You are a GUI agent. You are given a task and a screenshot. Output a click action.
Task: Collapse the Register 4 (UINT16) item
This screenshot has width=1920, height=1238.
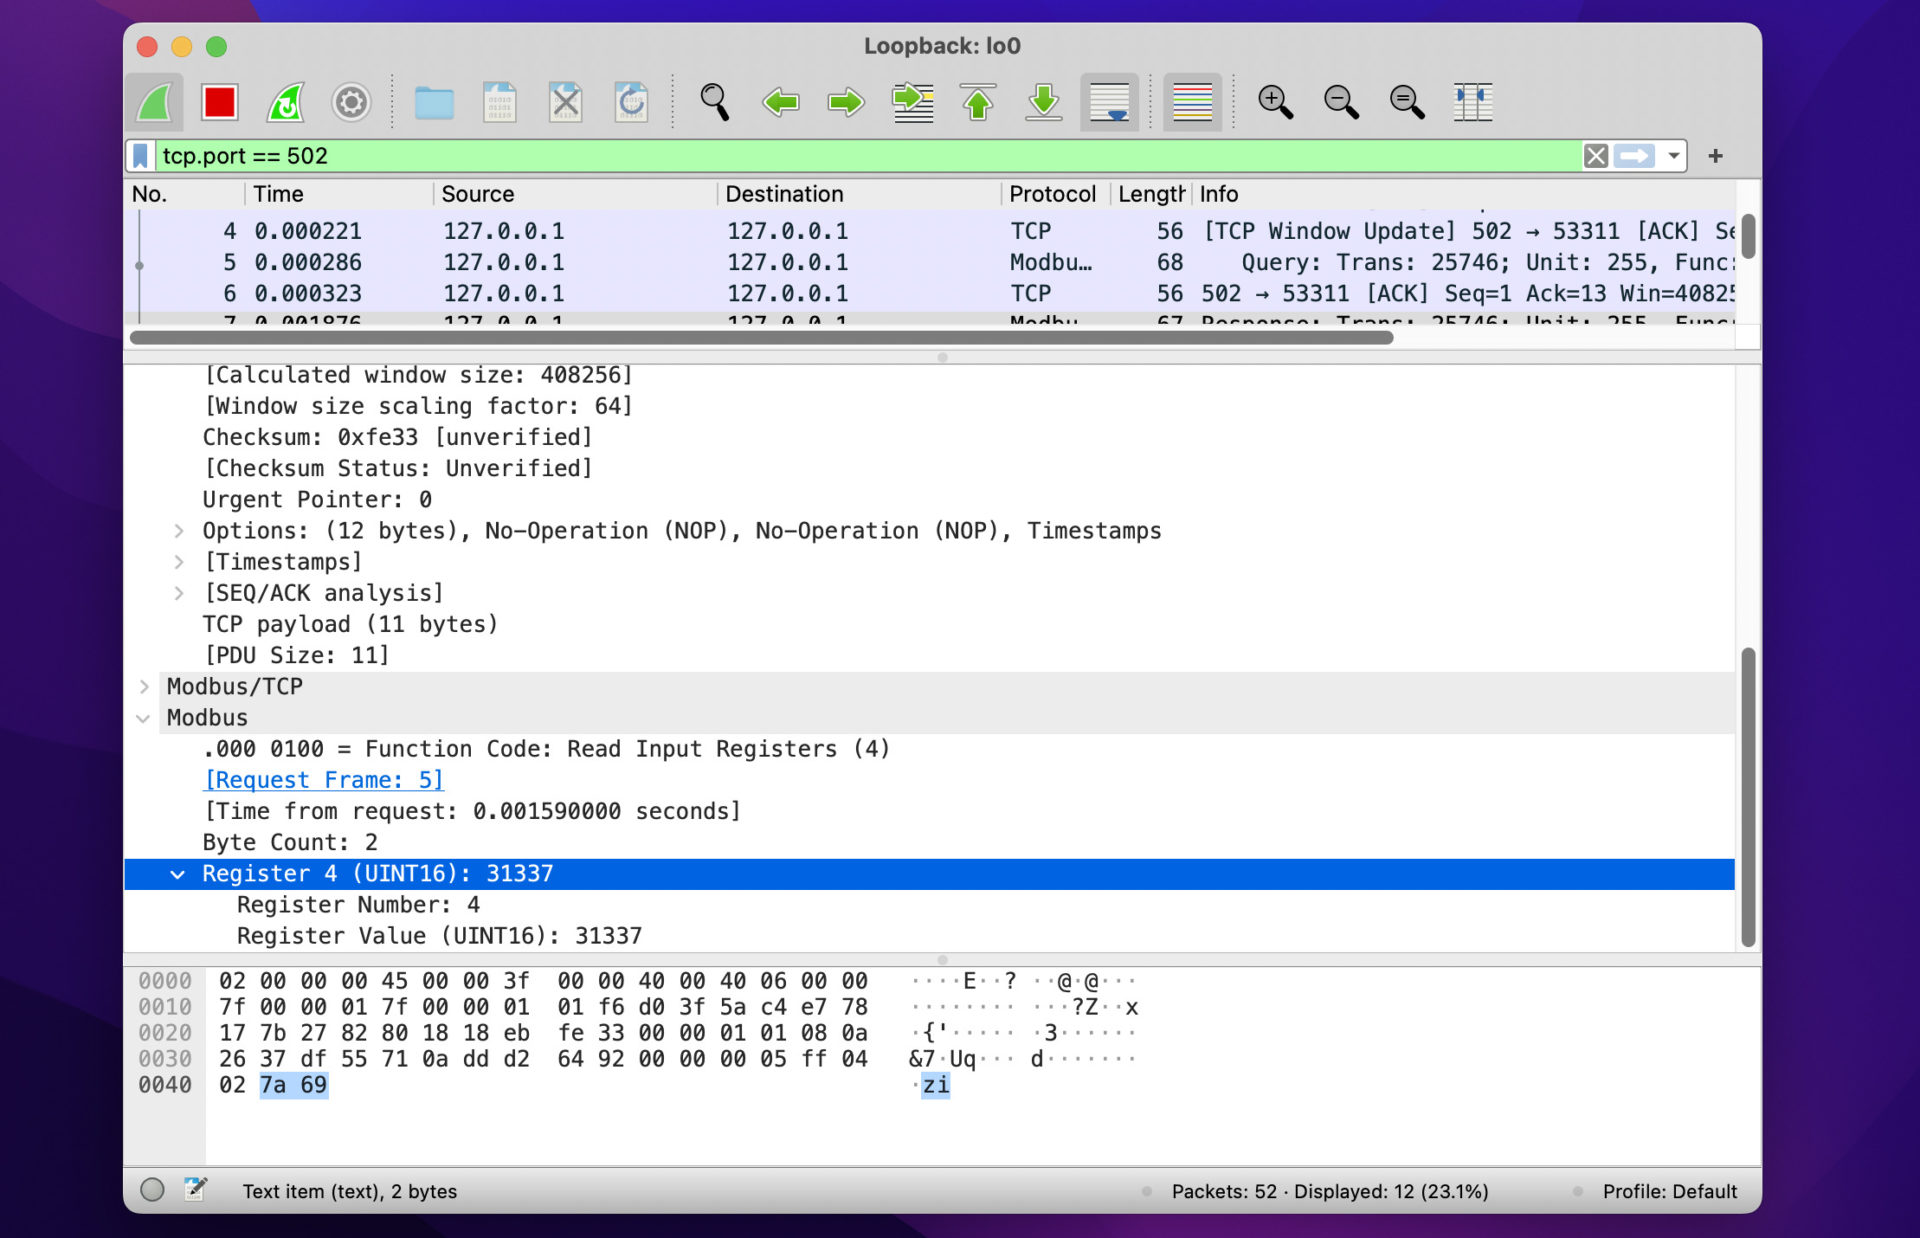[178, 874]
